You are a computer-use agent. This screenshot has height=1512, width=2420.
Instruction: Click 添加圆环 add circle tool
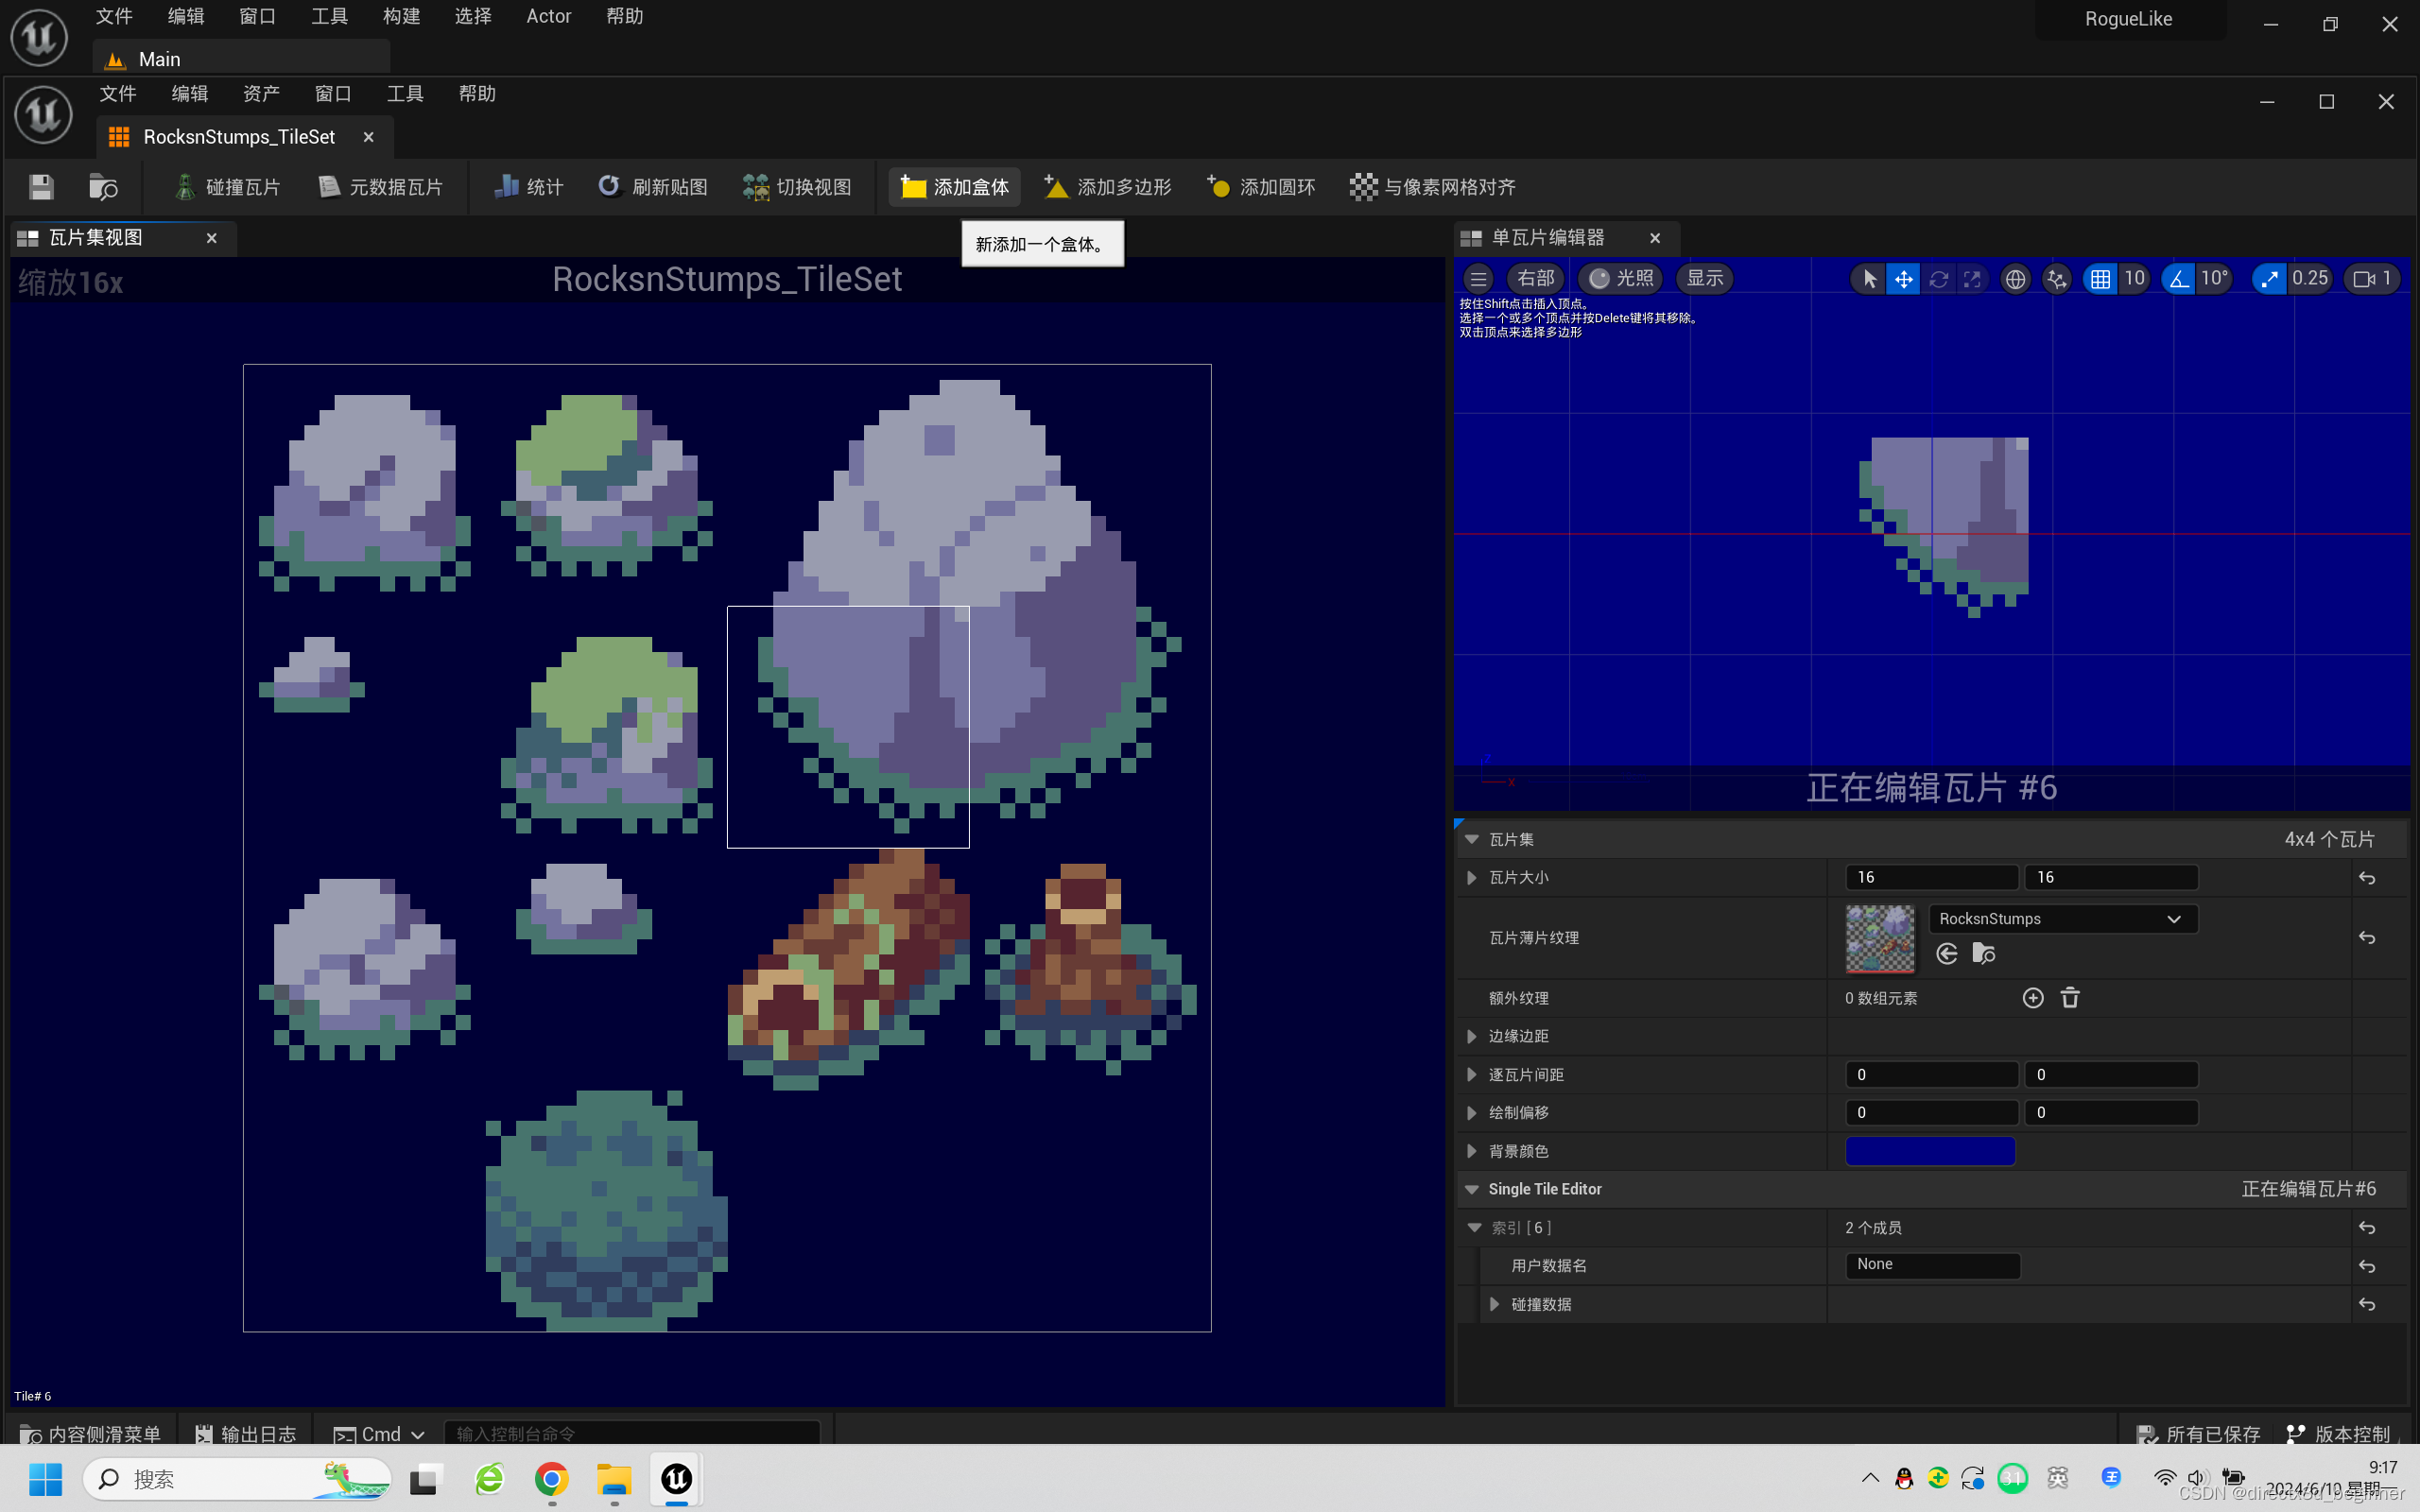[x=1260, y=187]
